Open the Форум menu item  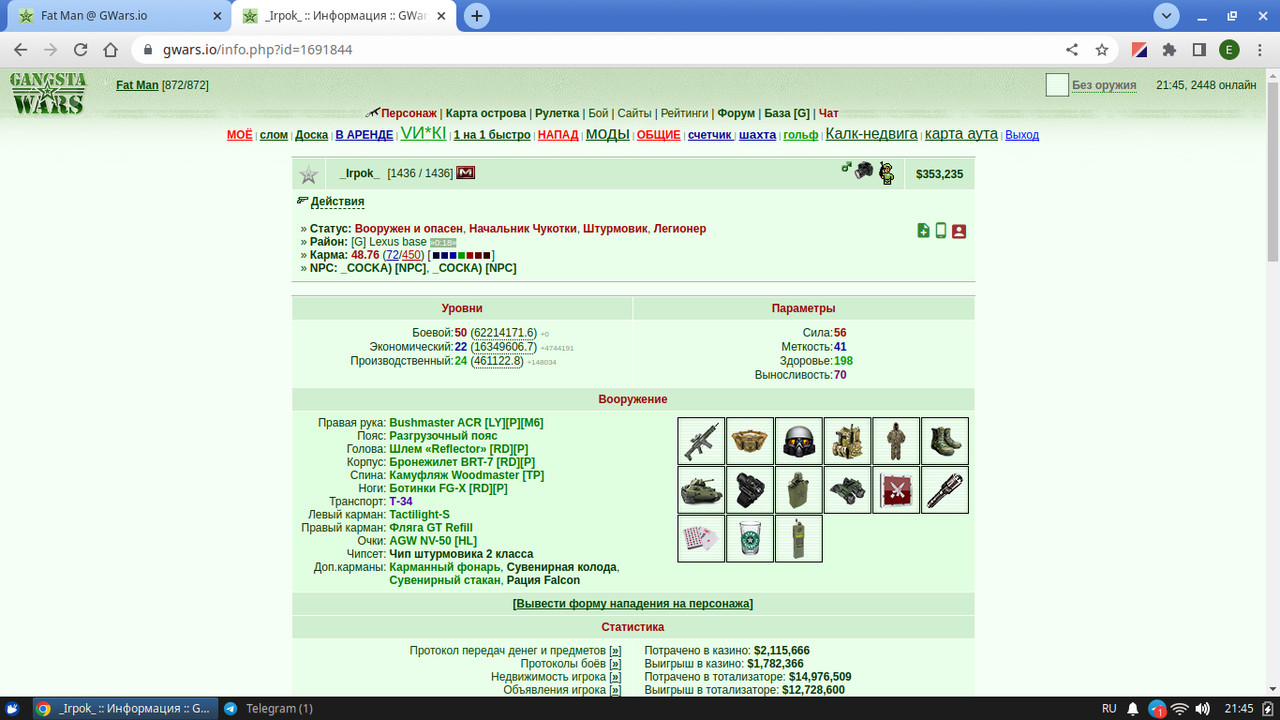[736, 113]
